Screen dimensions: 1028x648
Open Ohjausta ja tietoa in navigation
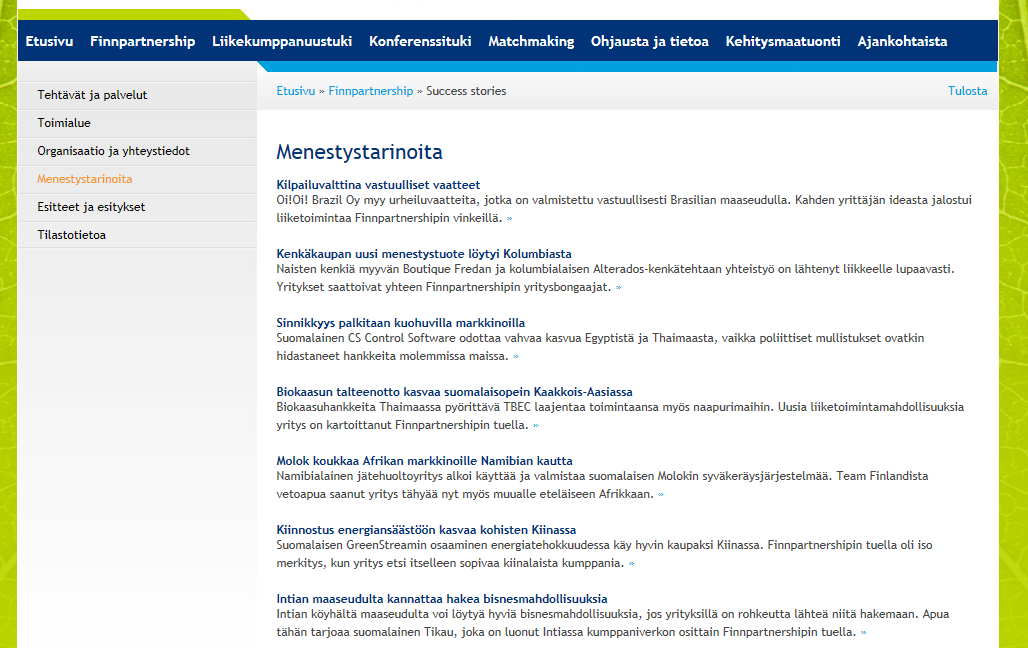[x=650, y=41]
